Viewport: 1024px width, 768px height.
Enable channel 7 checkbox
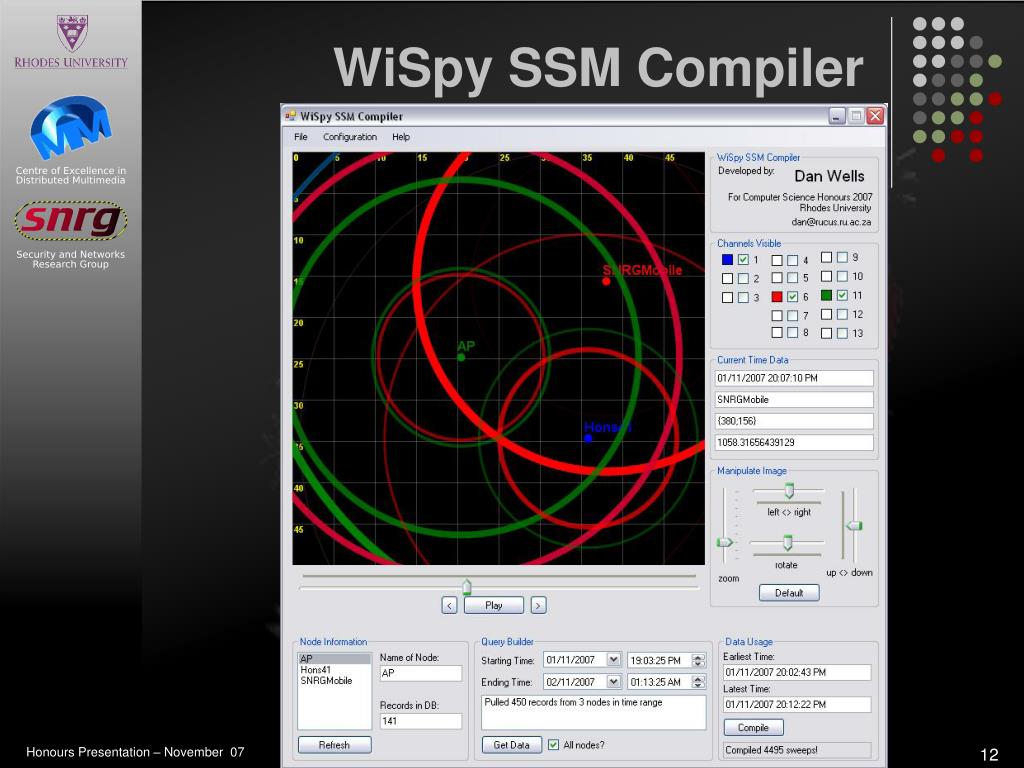coord(792,316)
